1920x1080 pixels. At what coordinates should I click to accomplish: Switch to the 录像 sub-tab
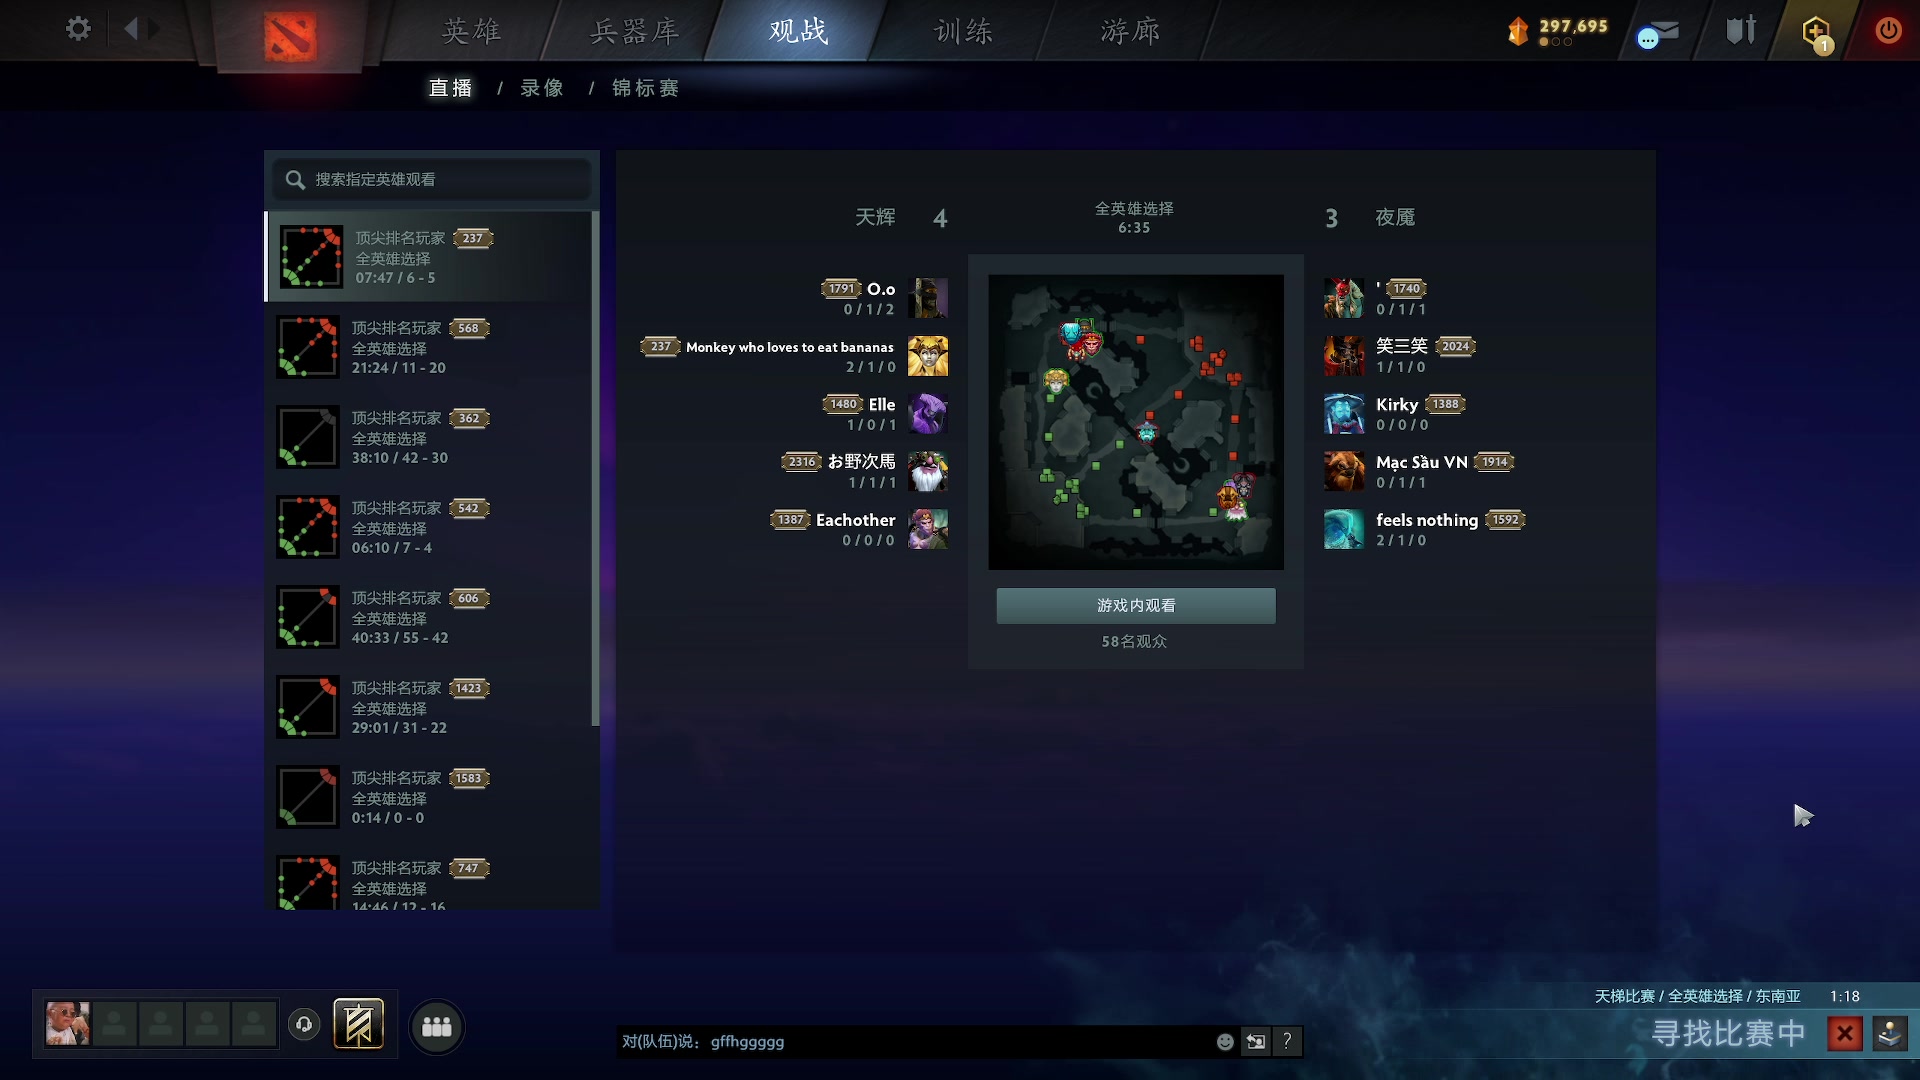[542, 88]
